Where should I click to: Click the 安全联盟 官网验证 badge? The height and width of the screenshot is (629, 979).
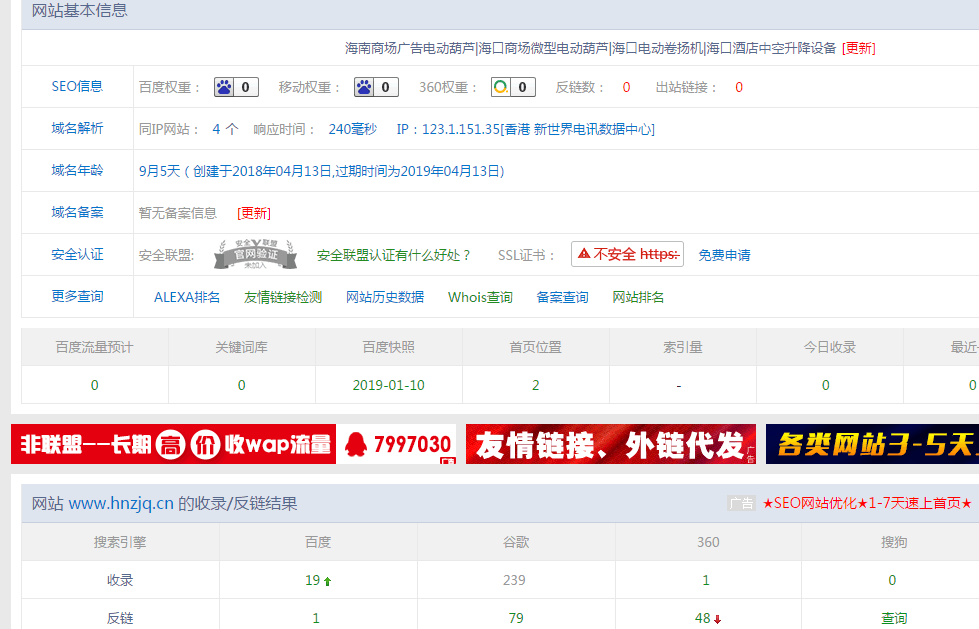(x=255, y=255)
